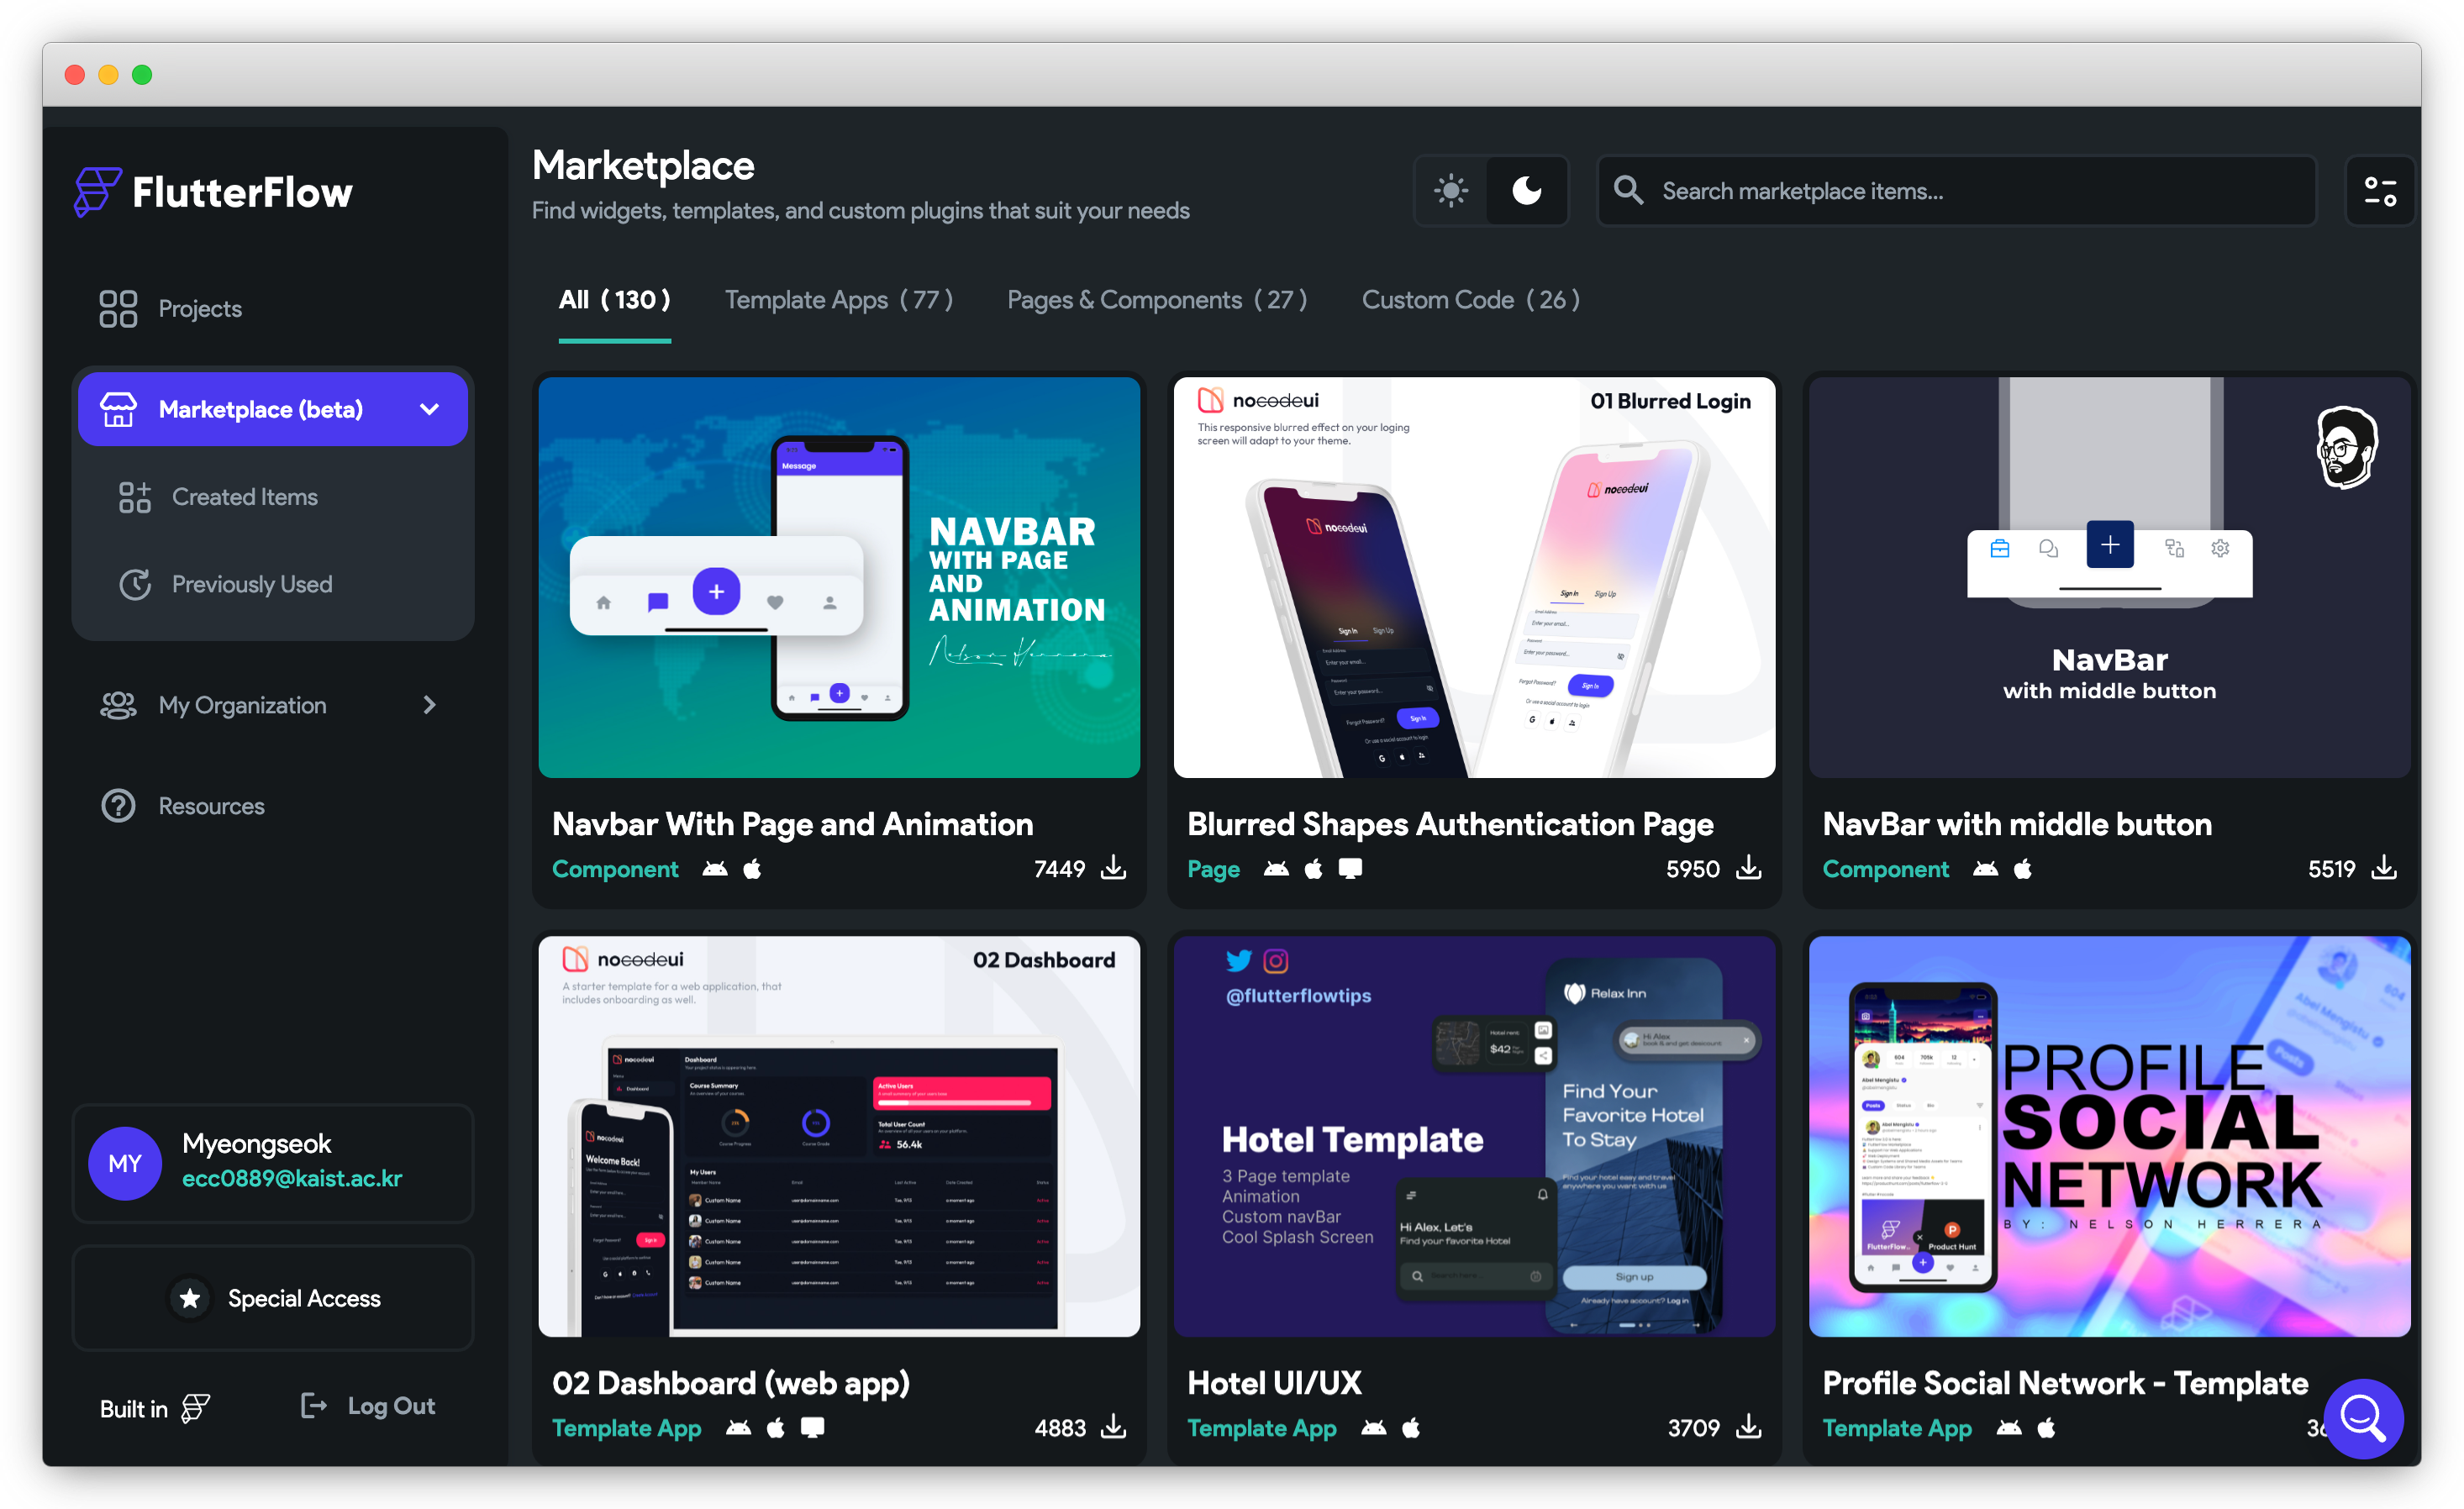Click the 4883 download count

point(1060,1428)
